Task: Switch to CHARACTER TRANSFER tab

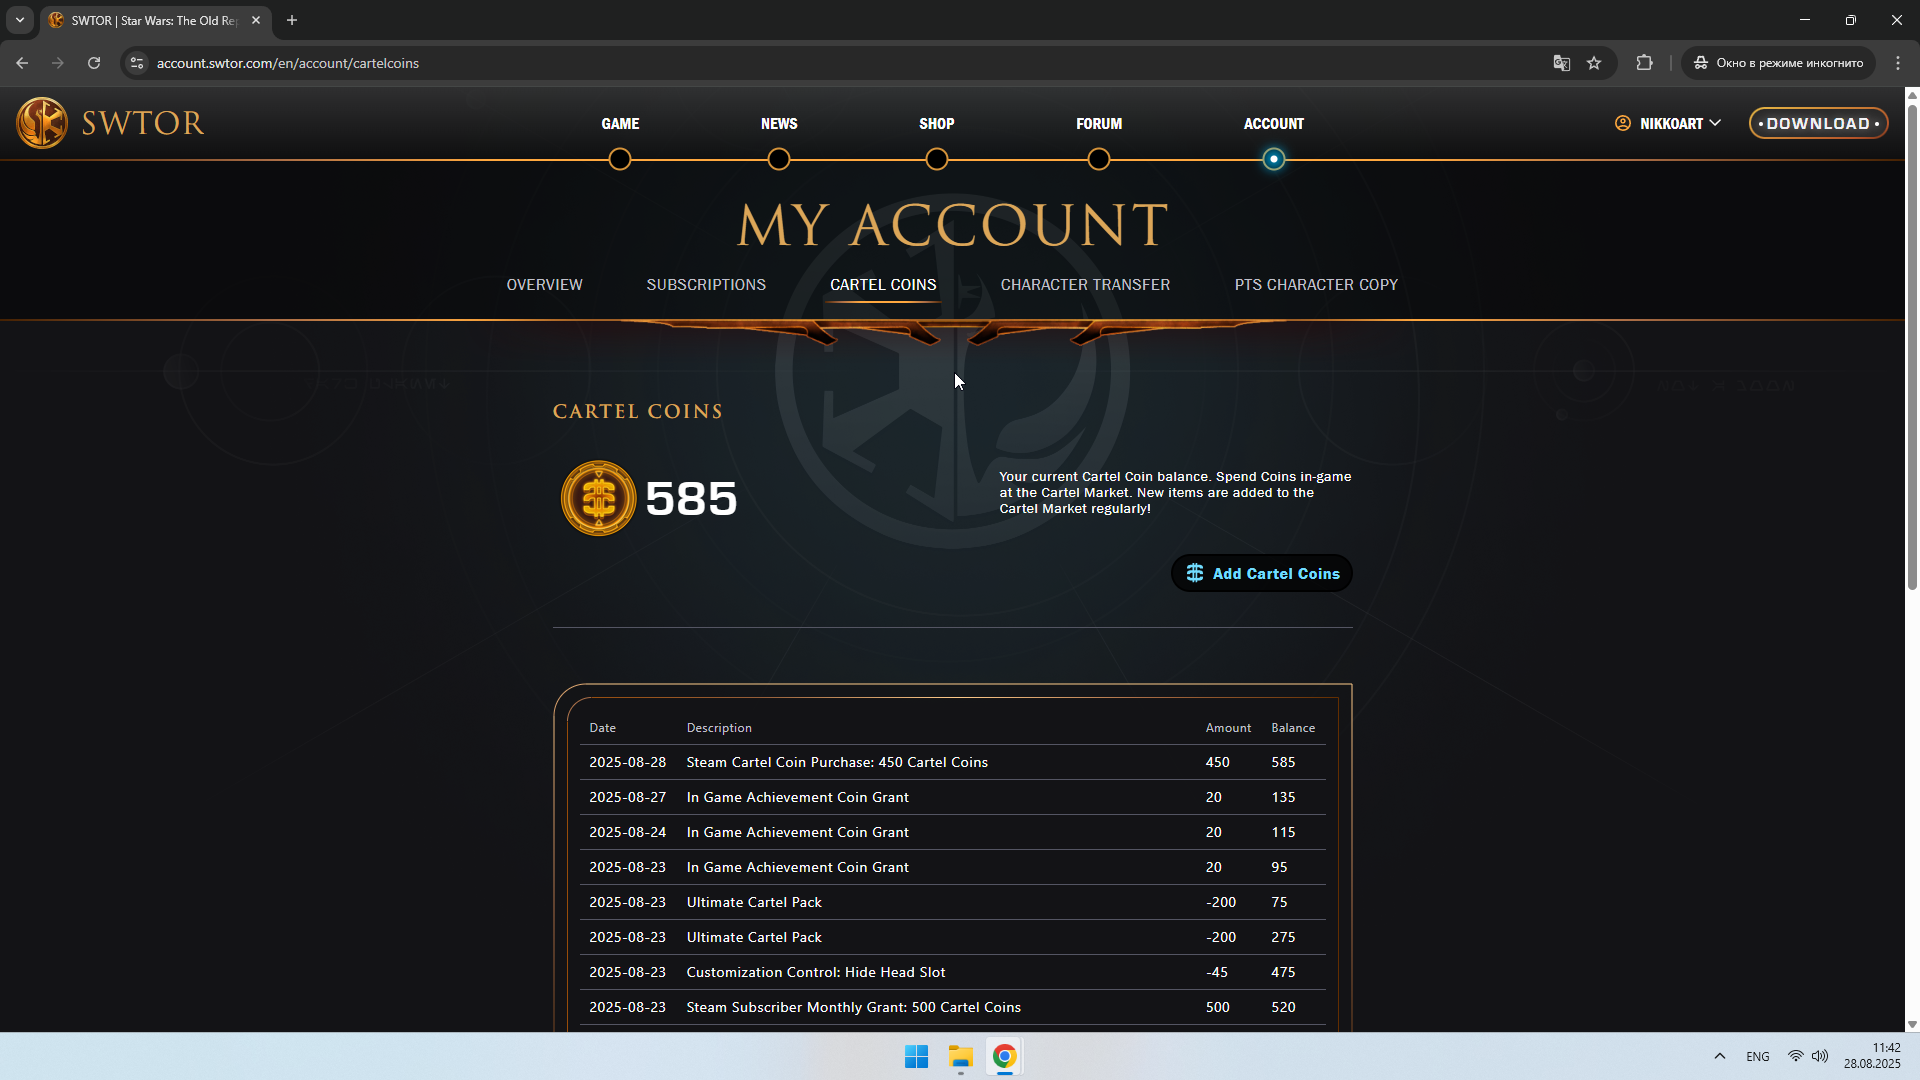Action: pyautogui.click(x=1085, y=285)
